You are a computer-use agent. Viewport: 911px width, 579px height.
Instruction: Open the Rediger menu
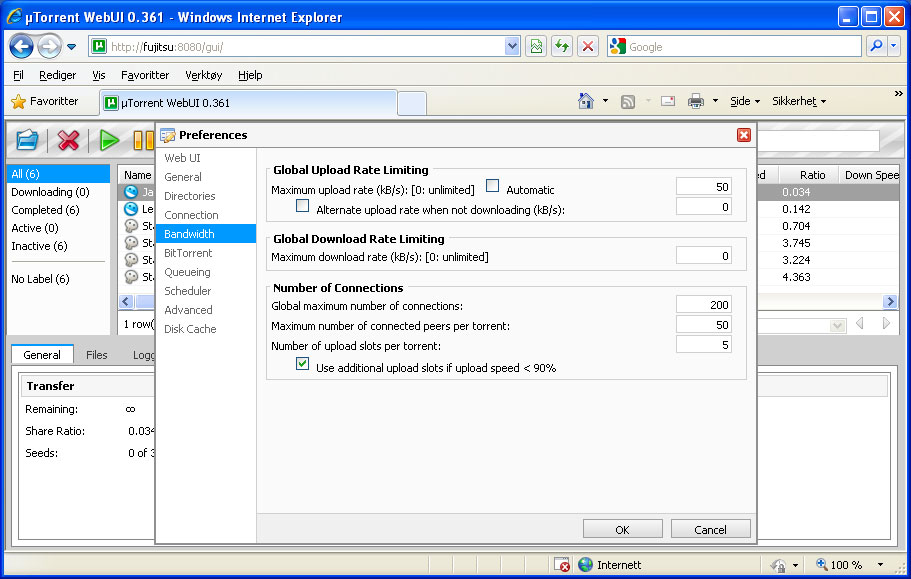(x=58, y=75)
